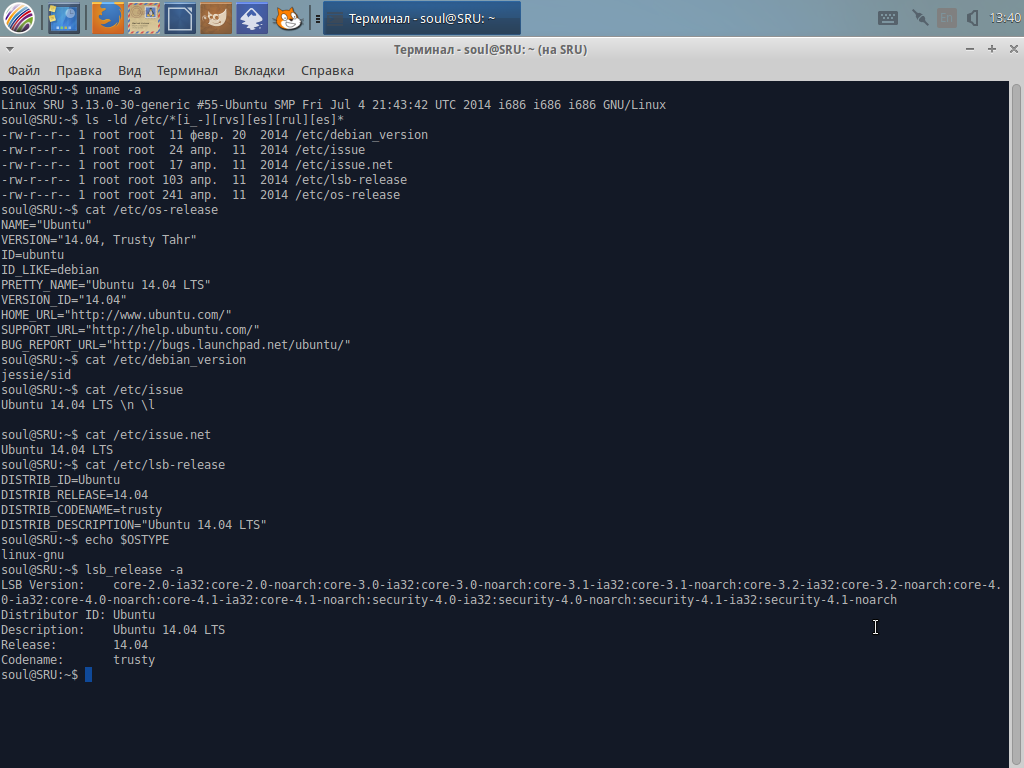Click the /etc/os-release listing entry
The height and width of the screenshot is (768, 1024).
tap(347, 195)
